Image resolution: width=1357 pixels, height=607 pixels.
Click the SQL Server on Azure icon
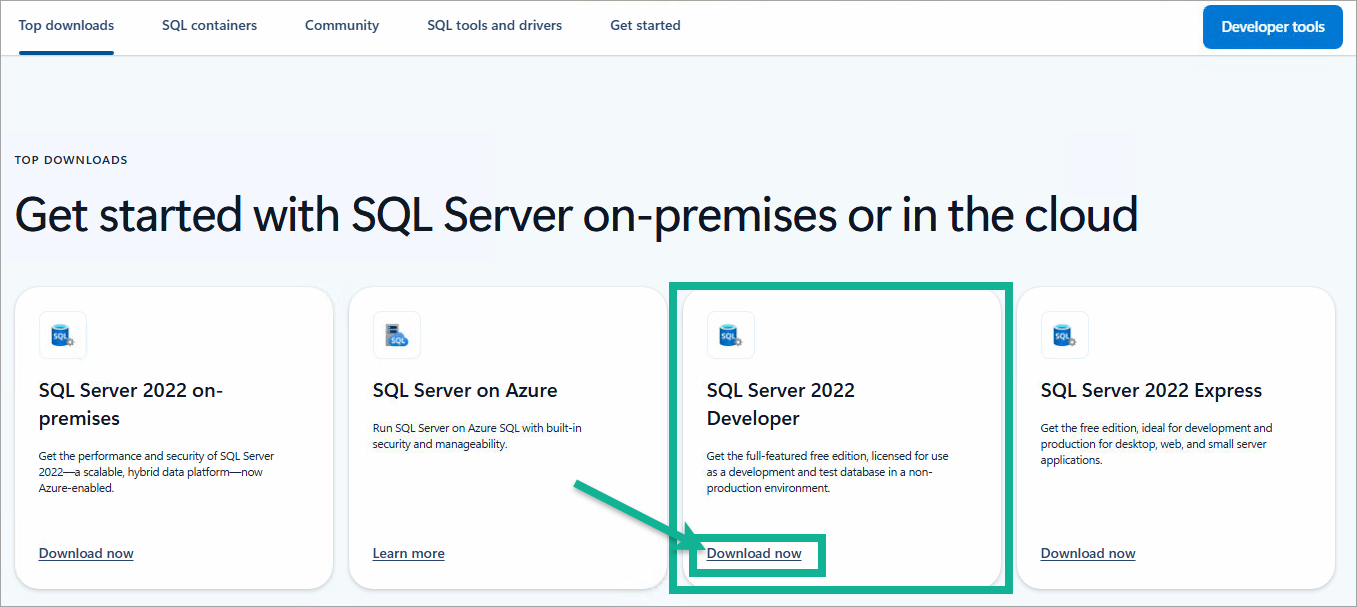pyautogui.click(x=397, y=335)
